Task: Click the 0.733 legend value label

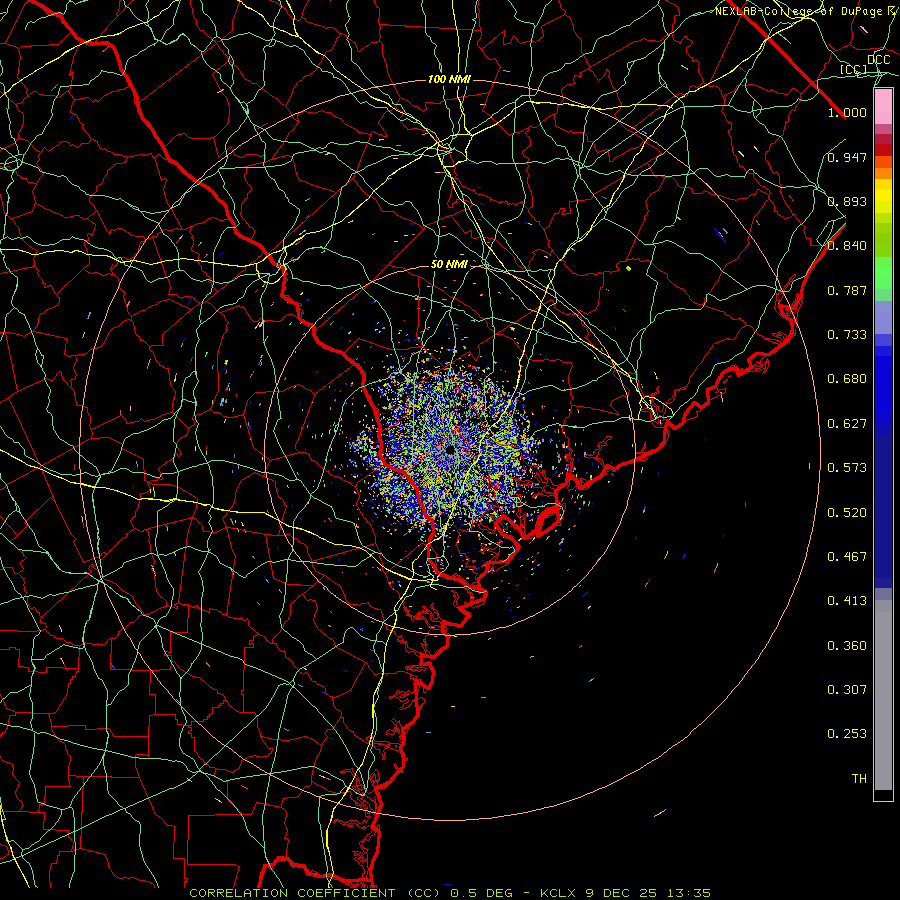Action: pos(847,335)
